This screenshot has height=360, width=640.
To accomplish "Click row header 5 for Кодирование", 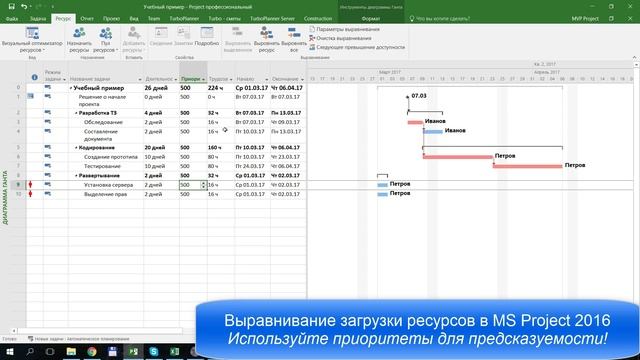I will pos(18,147).
